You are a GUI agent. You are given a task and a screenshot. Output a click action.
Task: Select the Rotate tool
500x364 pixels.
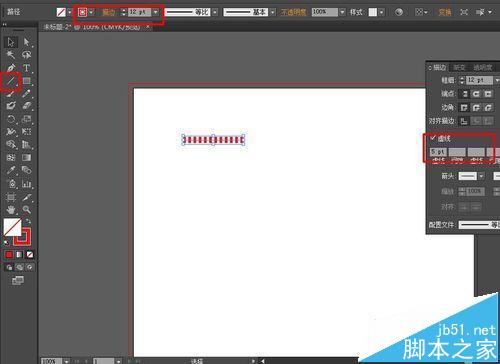pos(11,119)
